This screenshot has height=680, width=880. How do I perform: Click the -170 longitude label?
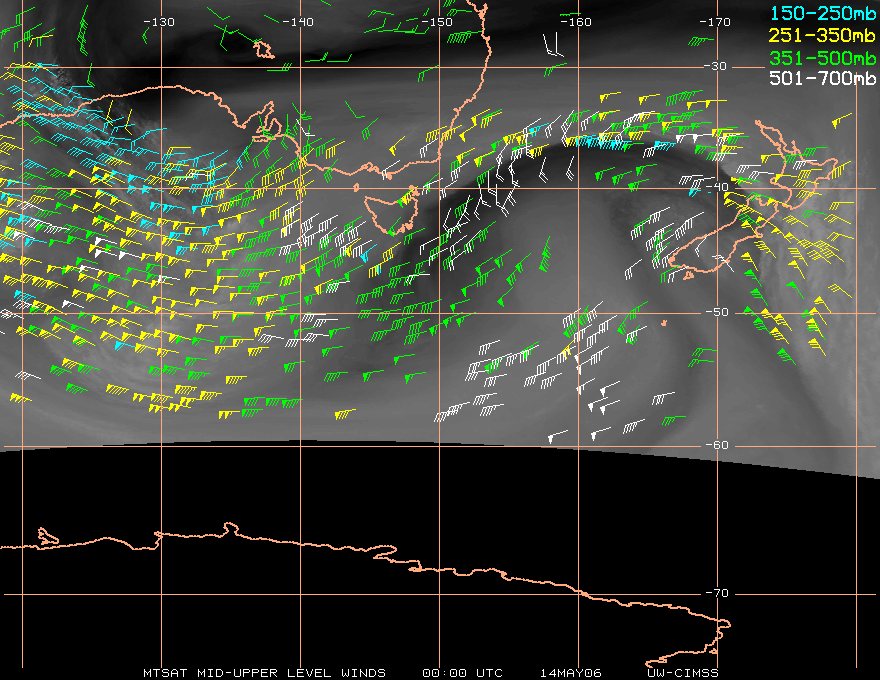tap(715, 22)
